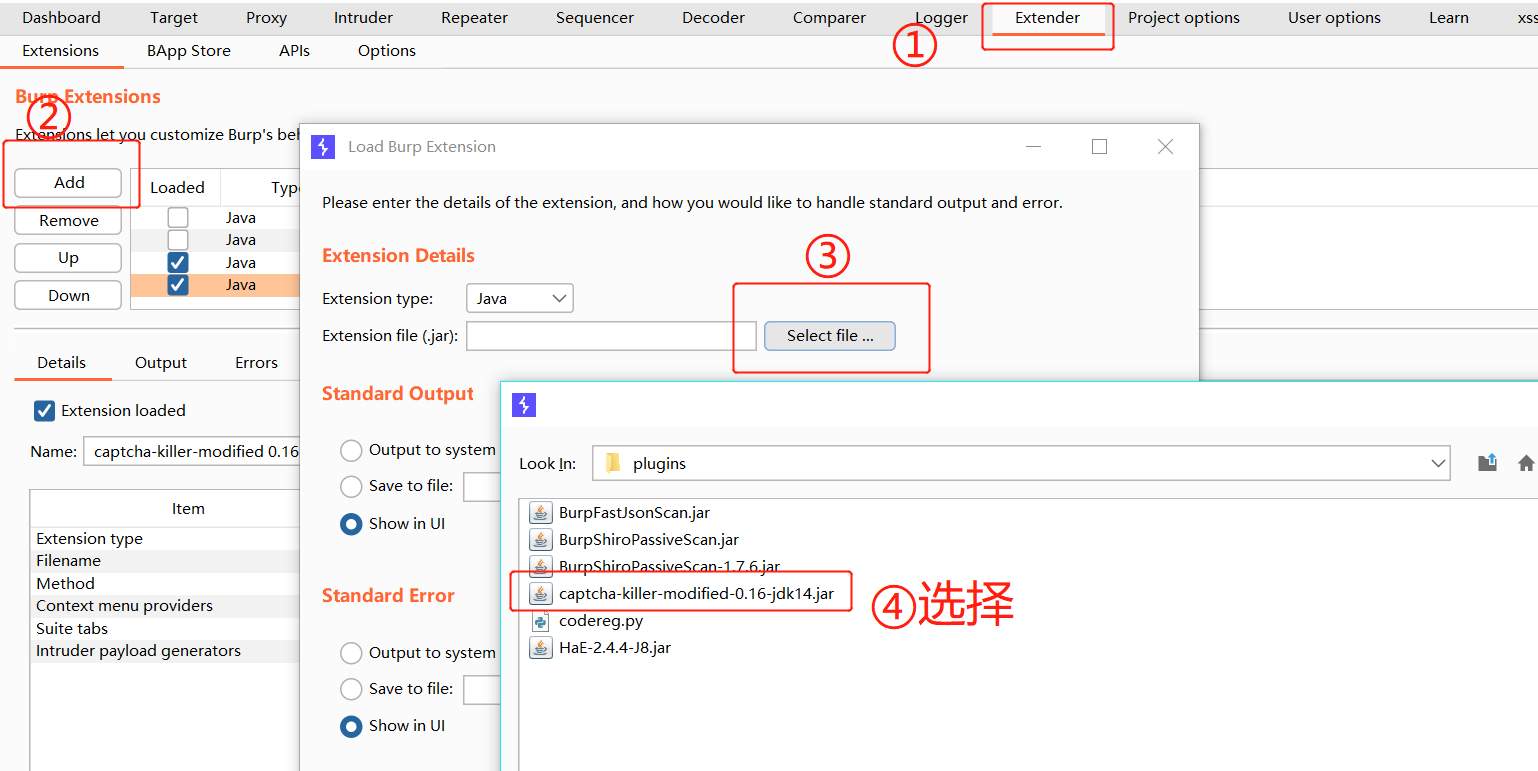Switch to BApp Store sub-tab
Viewport: 1538px width, 771px height.
click(x=189, y=51)
